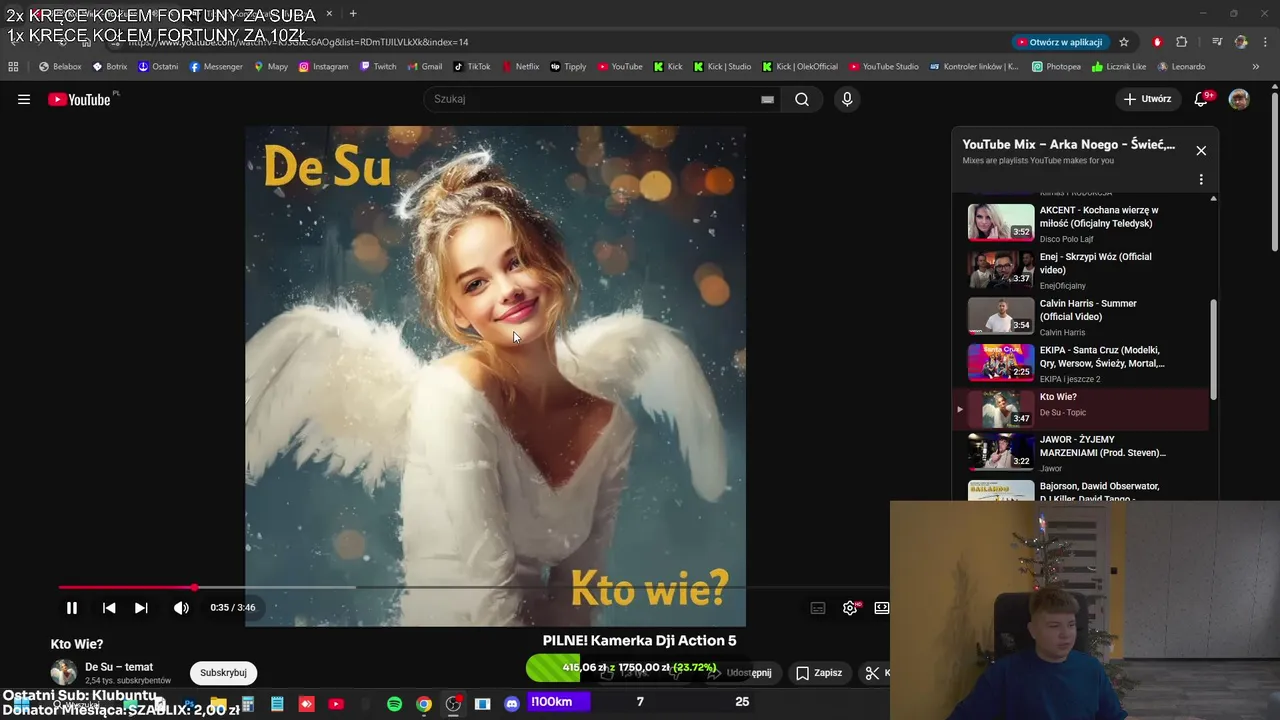
Task: Open the Chrome profile avatar
Action: point(1241,42)
